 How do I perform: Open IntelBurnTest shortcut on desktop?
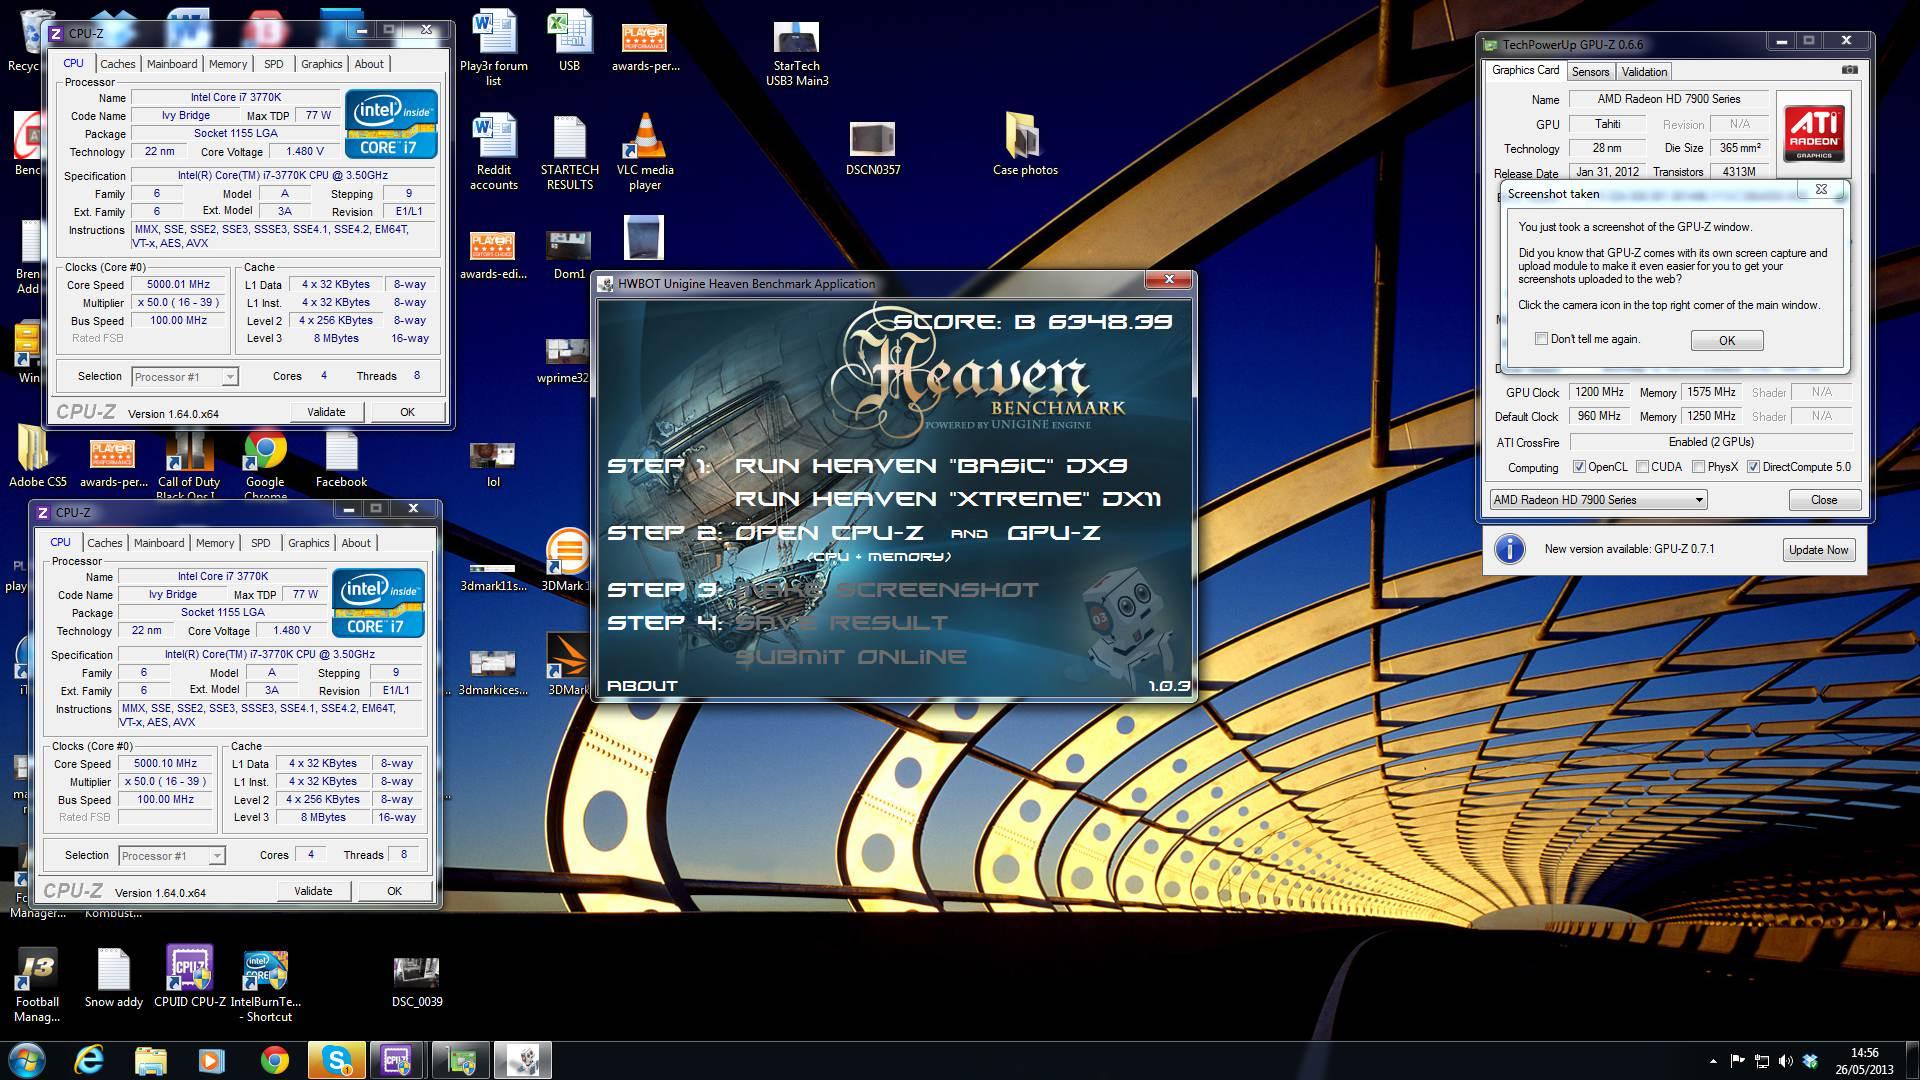266,984
